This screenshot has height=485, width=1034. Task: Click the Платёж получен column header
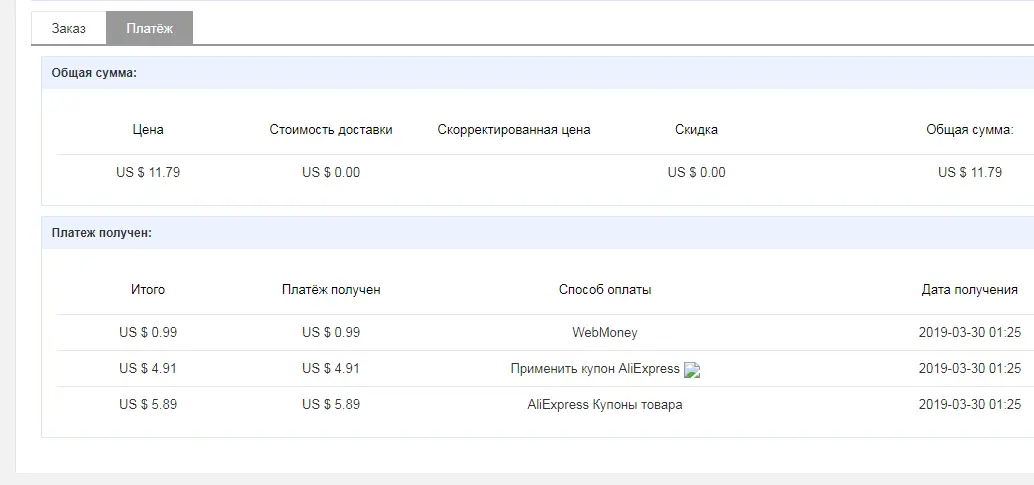tap(331, 290)
